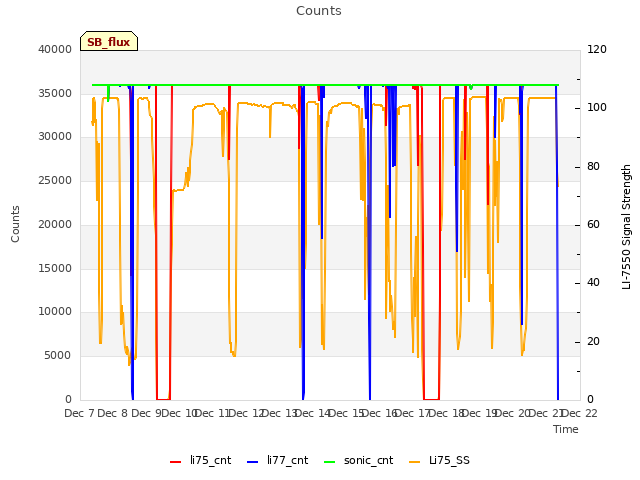
Task: Click the 40 right axis tick label
Action: point(593,283)
